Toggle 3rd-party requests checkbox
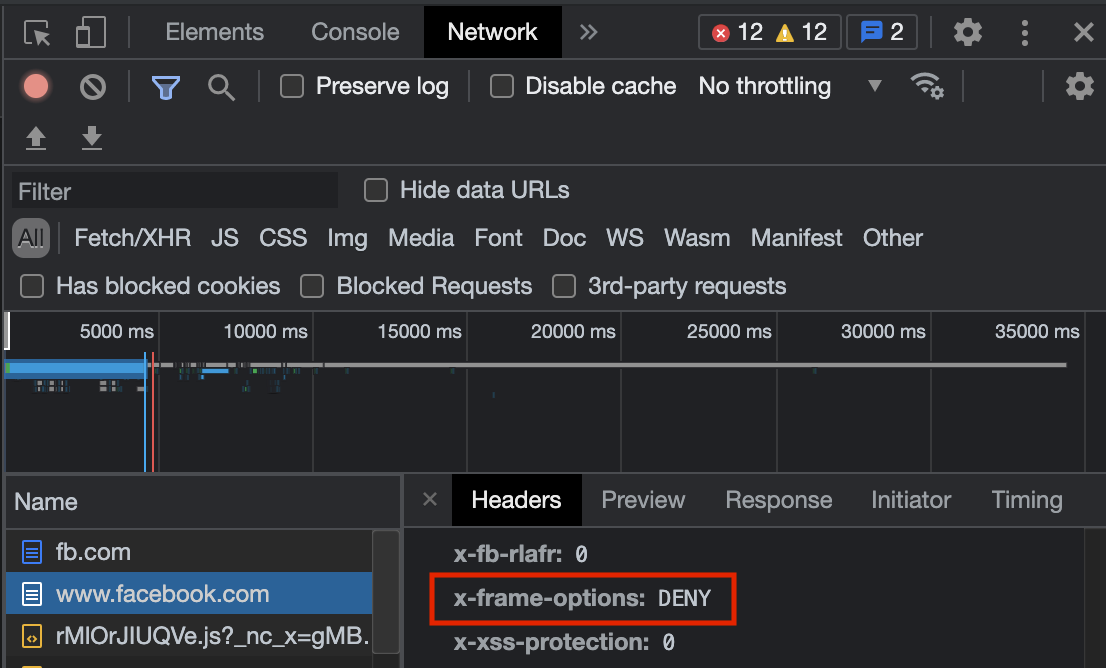Image resolution: width=1106 pixels, height=668 pixels. (x=564, y=286)
